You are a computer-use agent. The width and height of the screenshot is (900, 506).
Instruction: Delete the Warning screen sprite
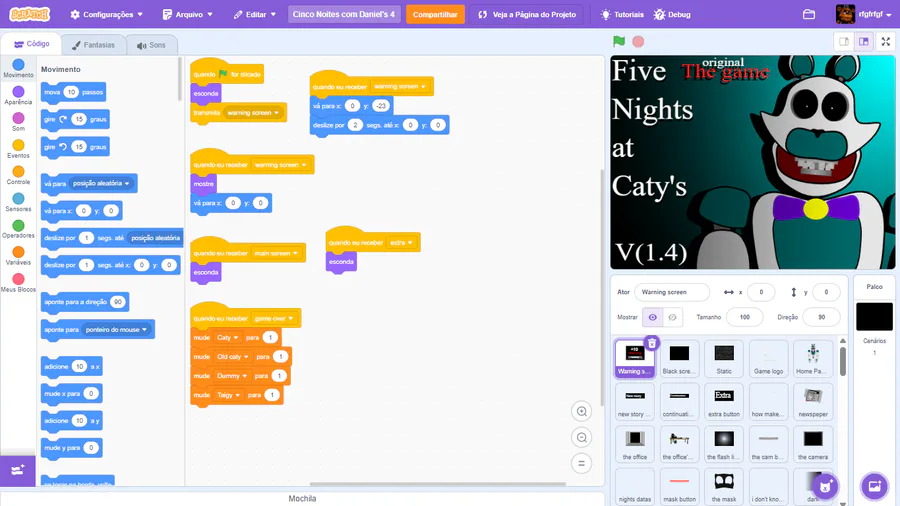(x=651, y=343)
